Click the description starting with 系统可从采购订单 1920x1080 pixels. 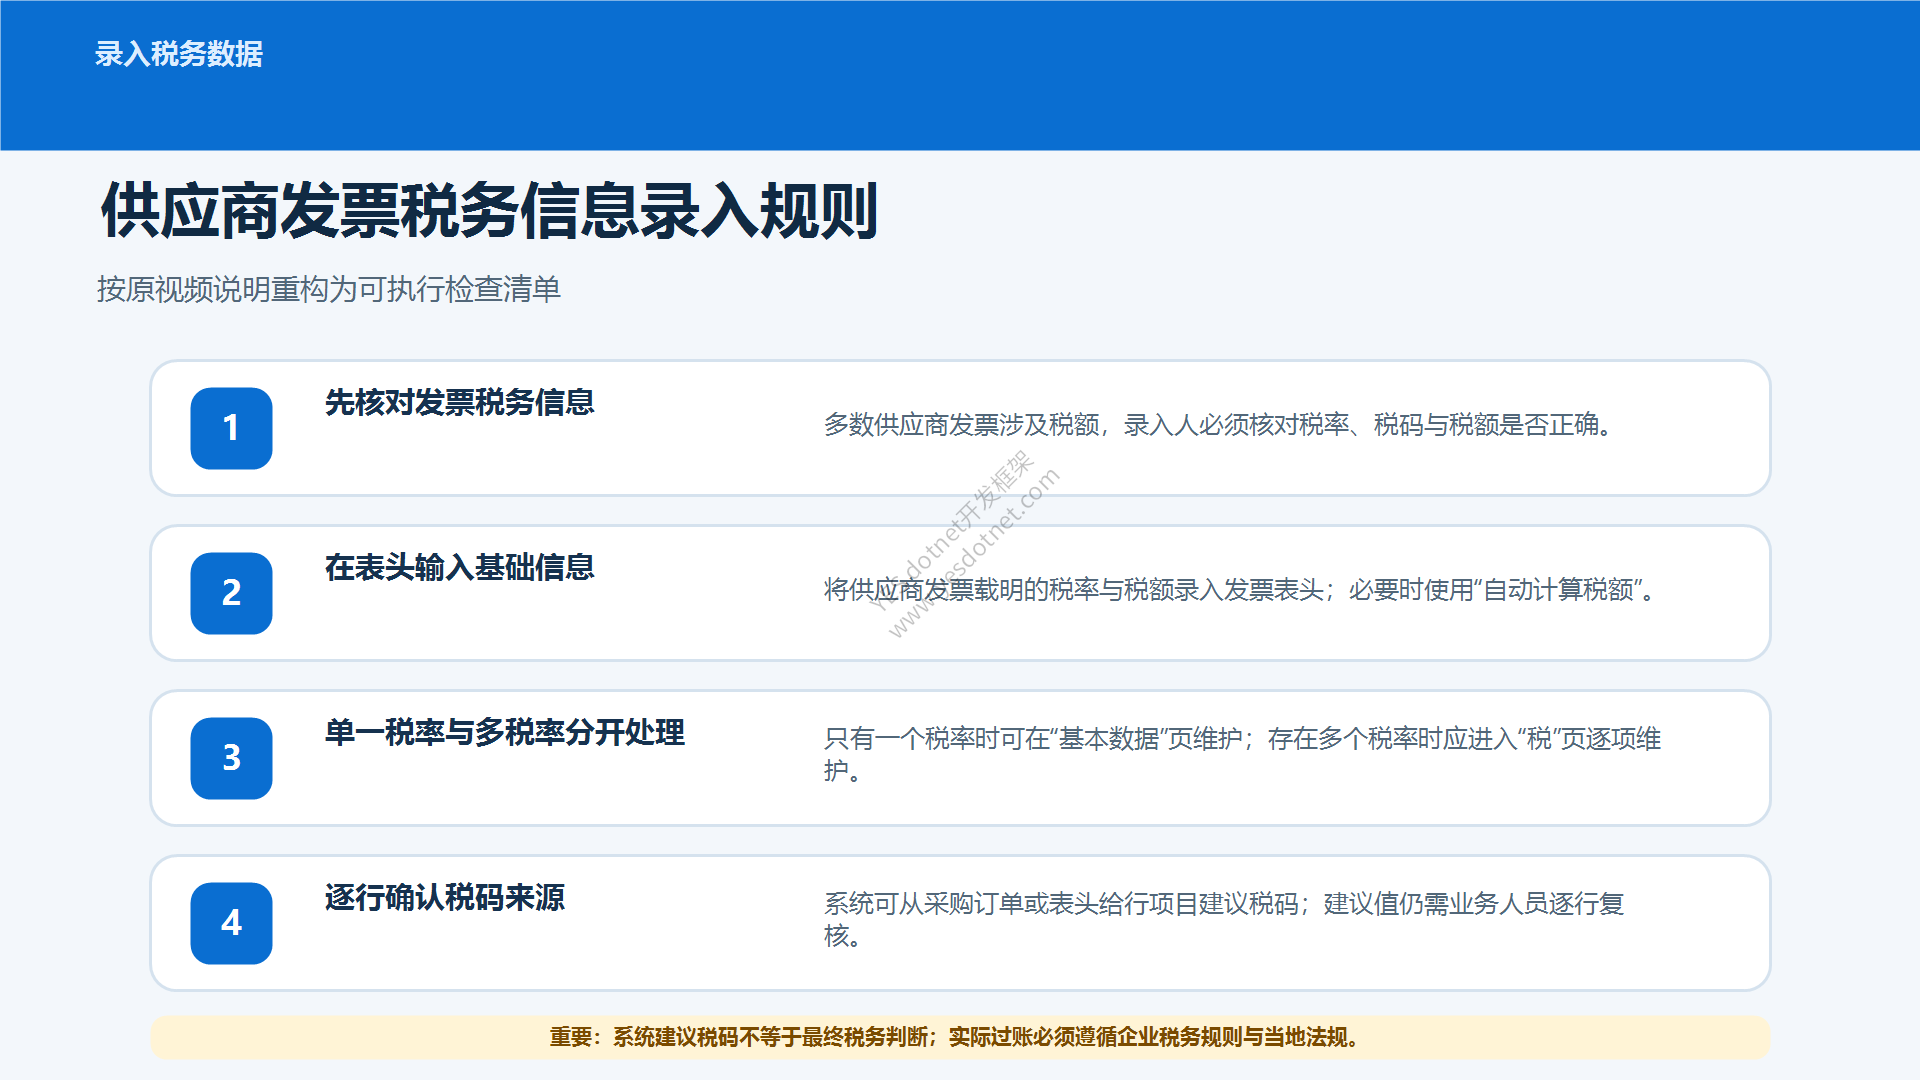[1224, 919]
